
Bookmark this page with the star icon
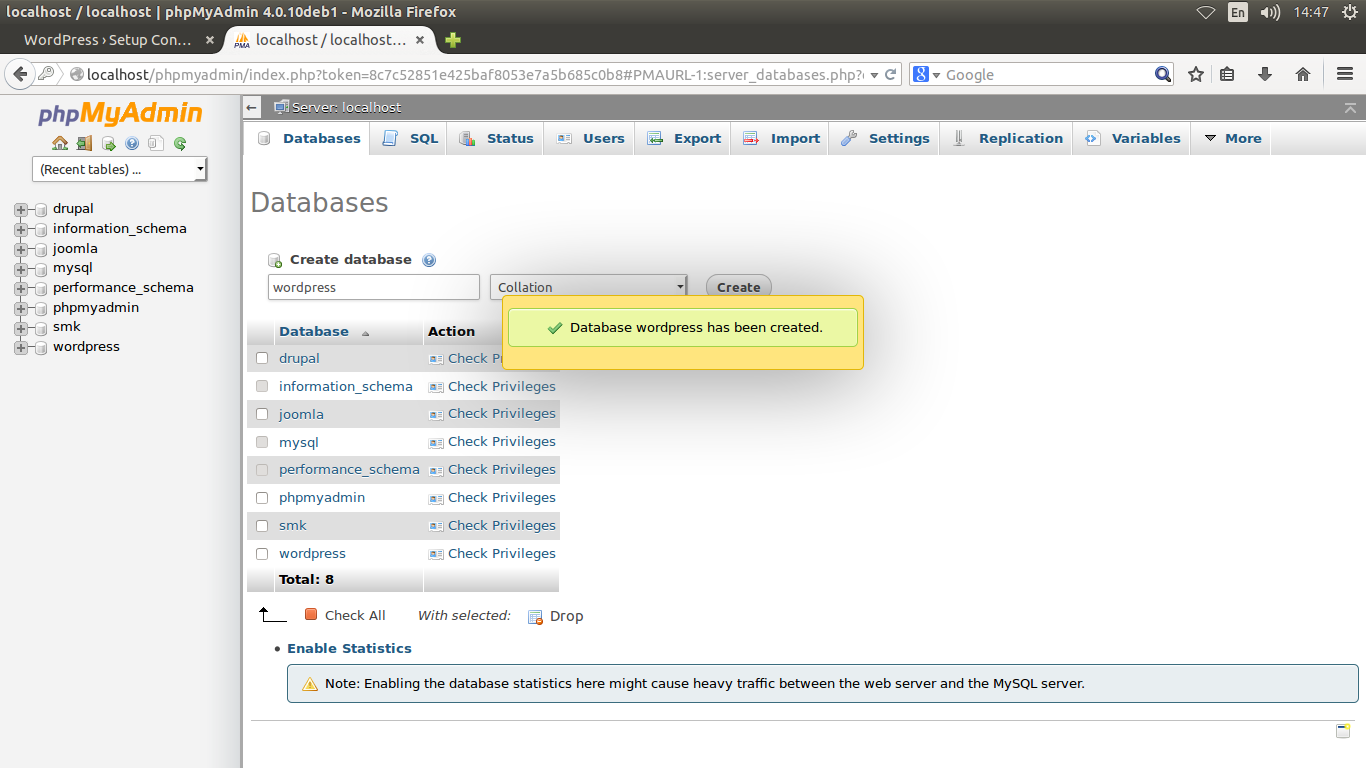[x=1196, y=74]
